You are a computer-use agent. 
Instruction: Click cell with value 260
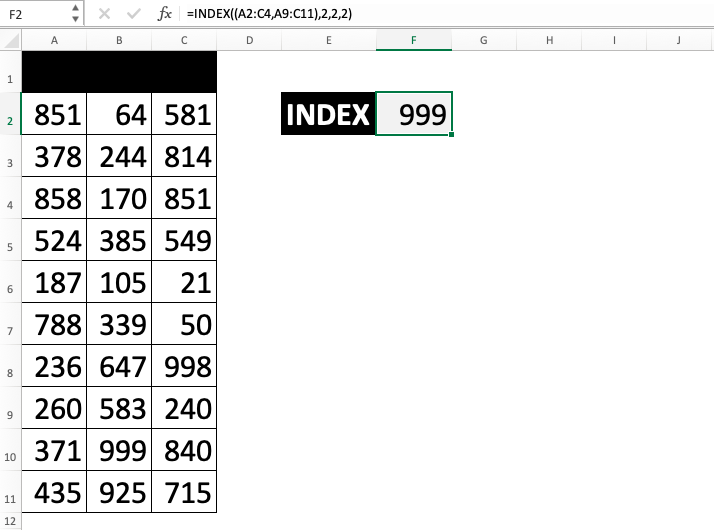(x=54, y=408)
